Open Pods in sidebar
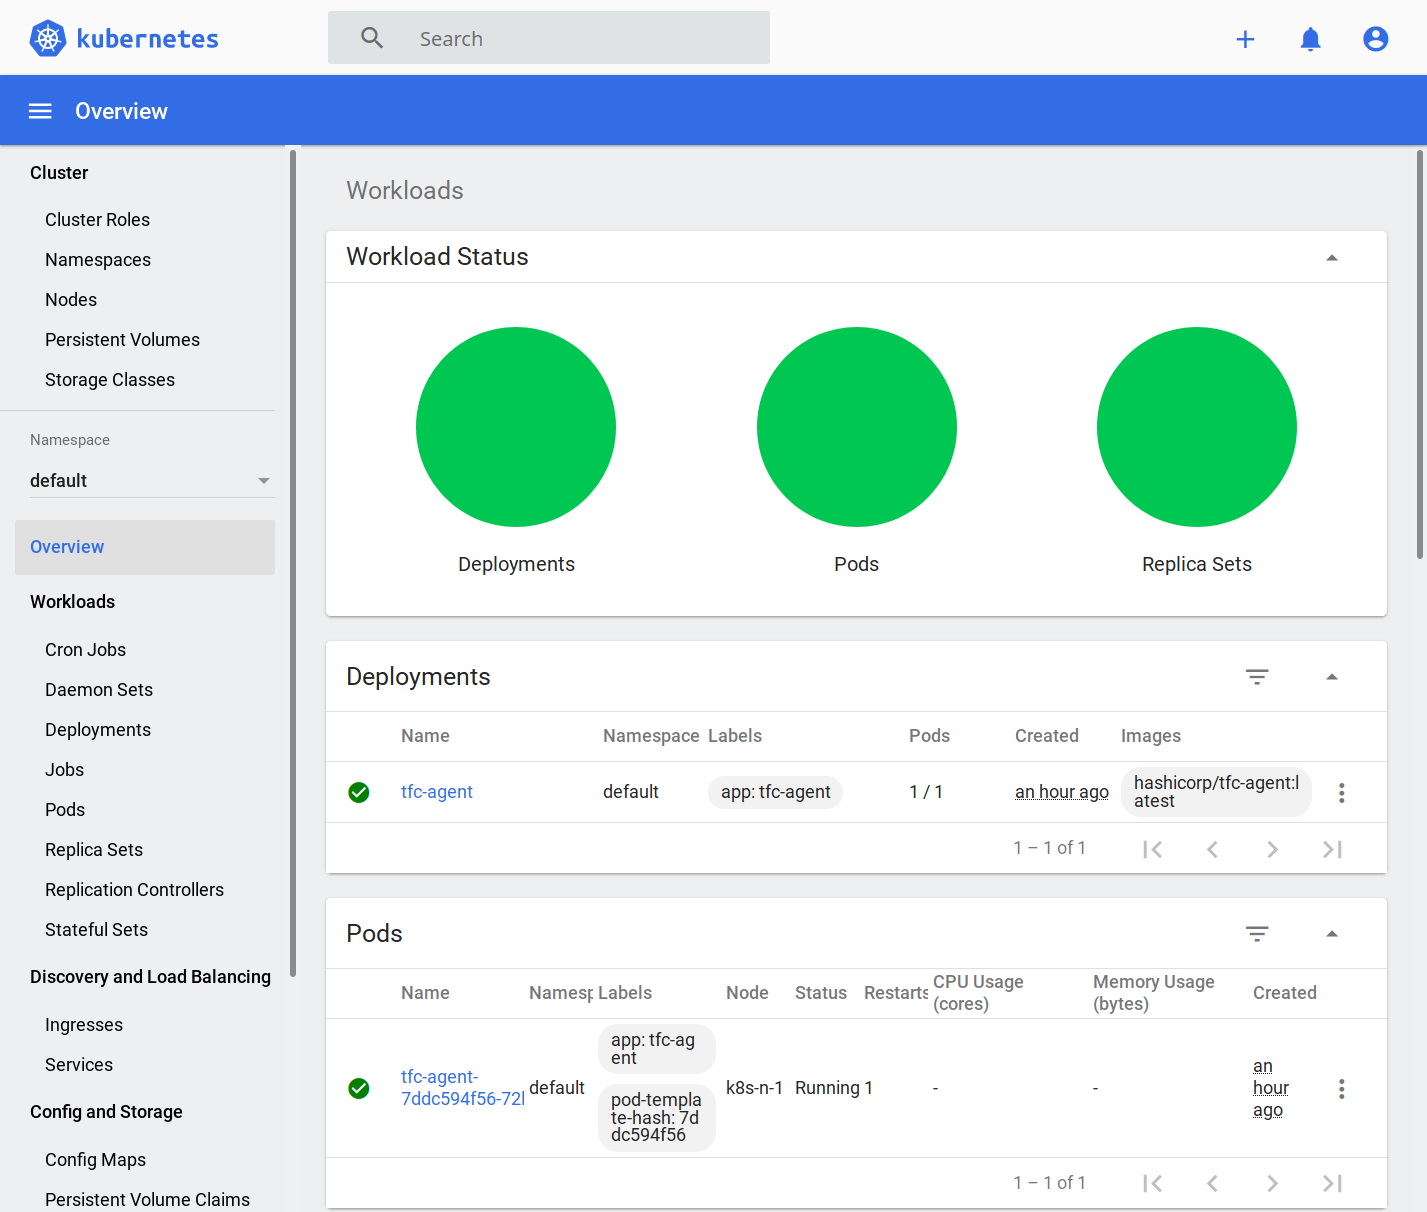The width and height of the screenshot is (1427, 1212). click(x=65, y=810)
